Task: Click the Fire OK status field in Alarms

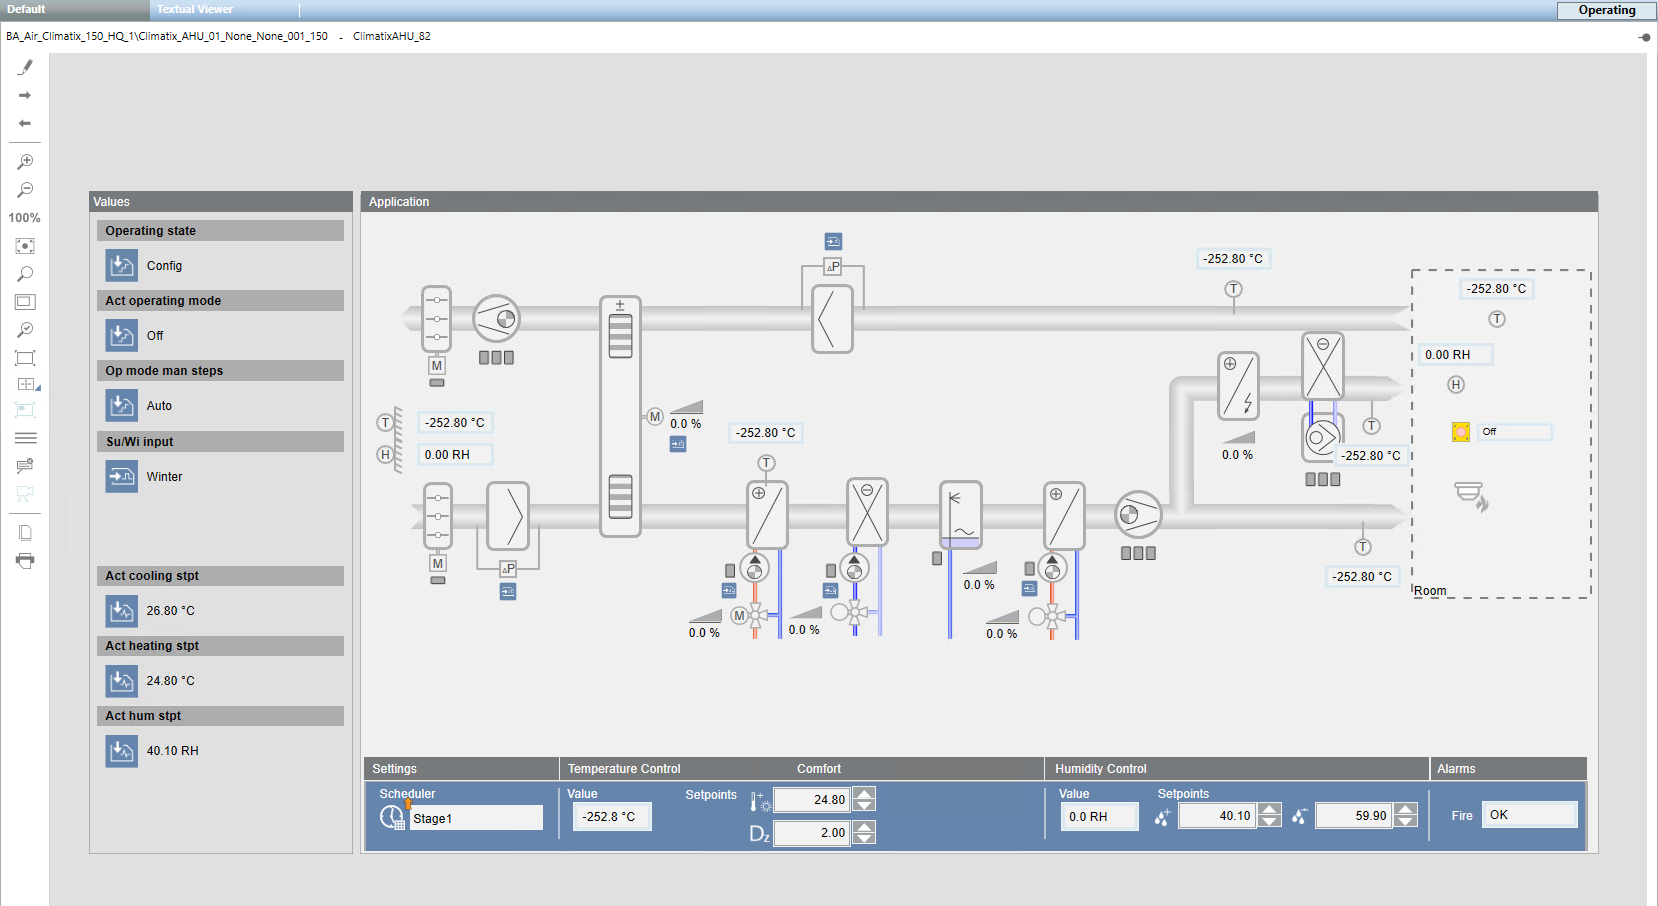Action: coord(1529,814)
